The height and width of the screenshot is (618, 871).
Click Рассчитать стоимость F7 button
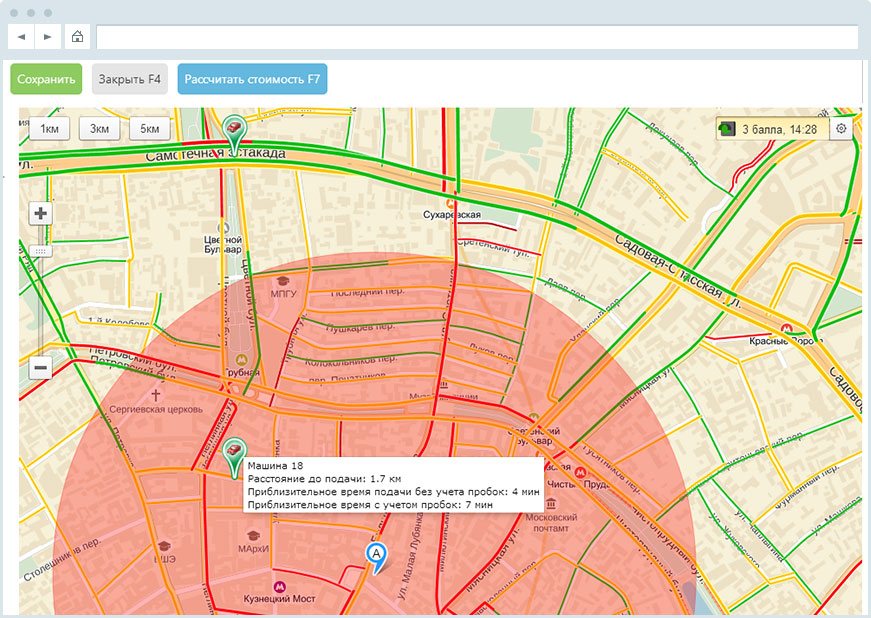pos(252,79)
